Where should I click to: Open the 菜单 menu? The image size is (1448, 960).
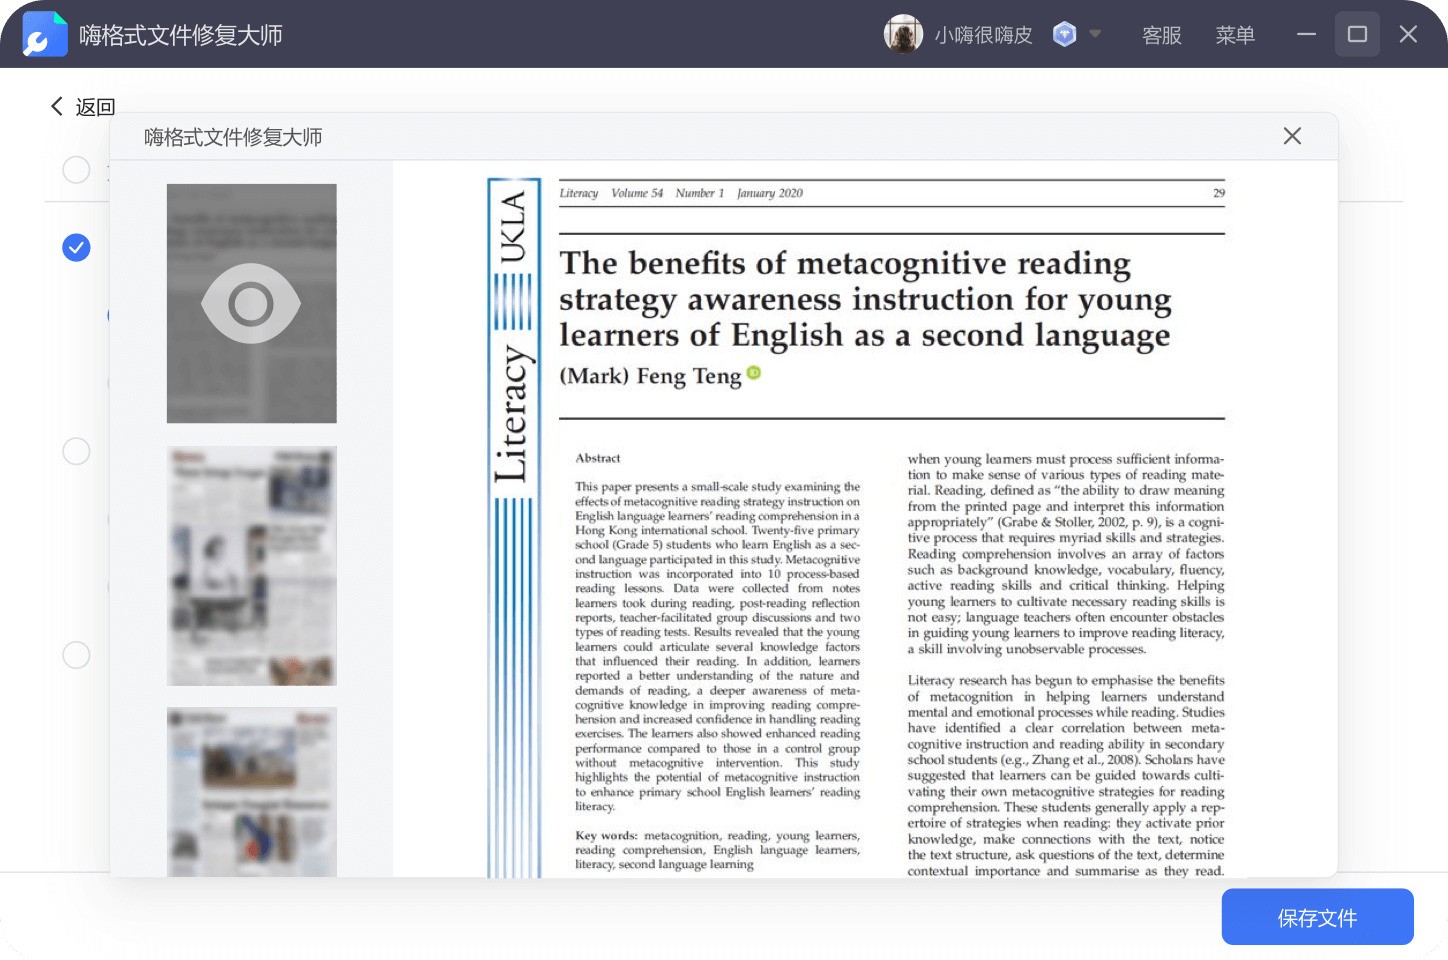tap(1235, 35)
